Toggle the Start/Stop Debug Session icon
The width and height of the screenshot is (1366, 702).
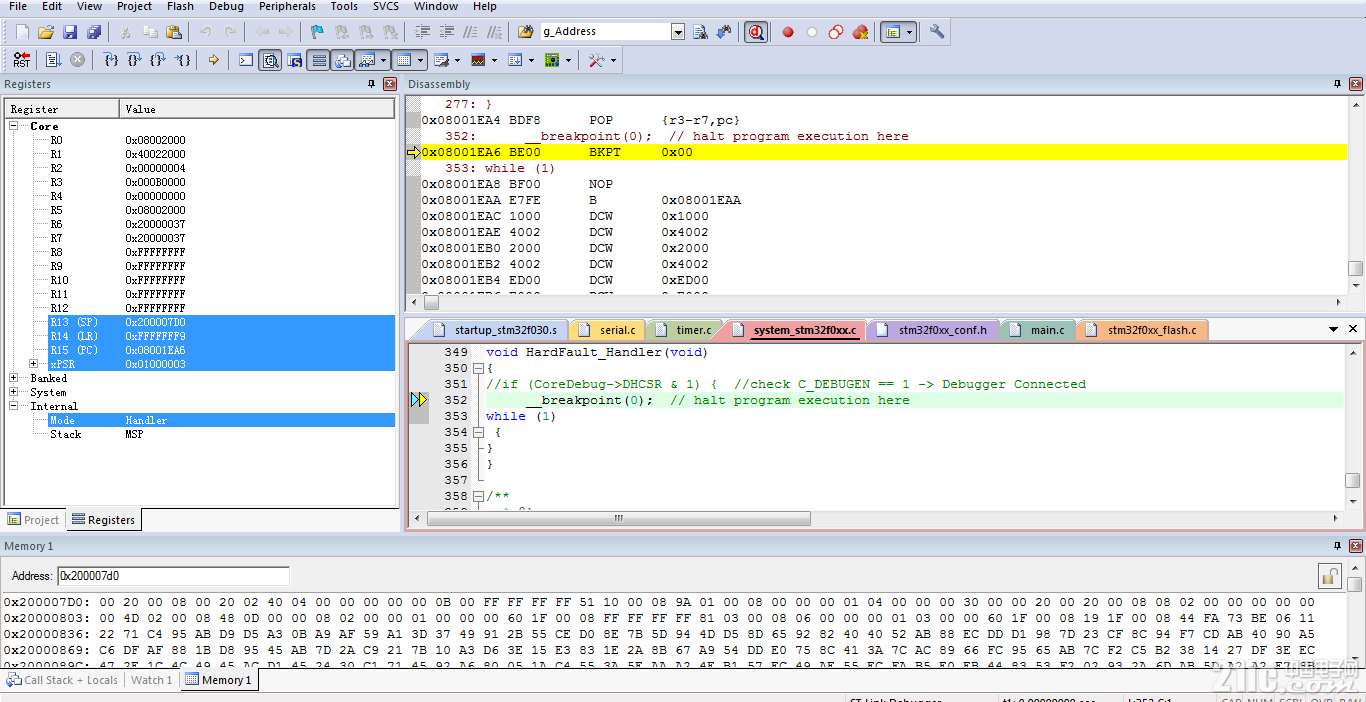[x=756, y=32]
